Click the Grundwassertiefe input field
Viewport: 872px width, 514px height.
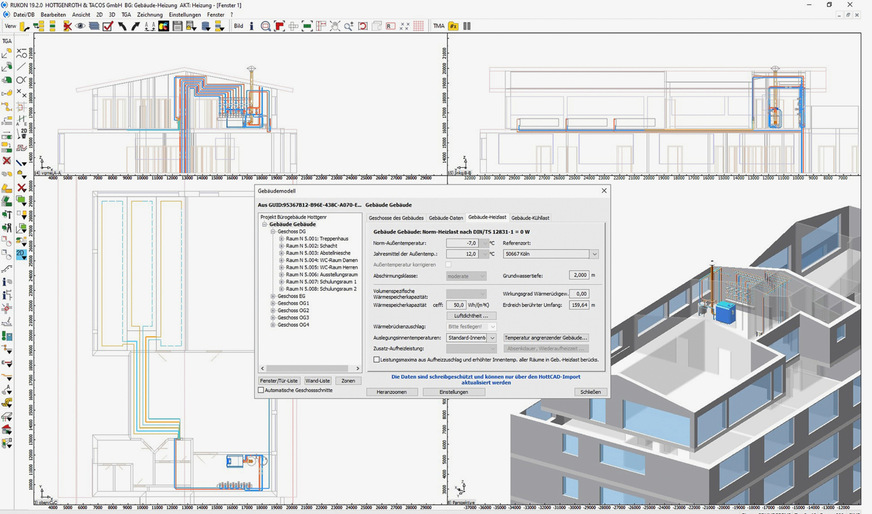click(x=579, y=275)
